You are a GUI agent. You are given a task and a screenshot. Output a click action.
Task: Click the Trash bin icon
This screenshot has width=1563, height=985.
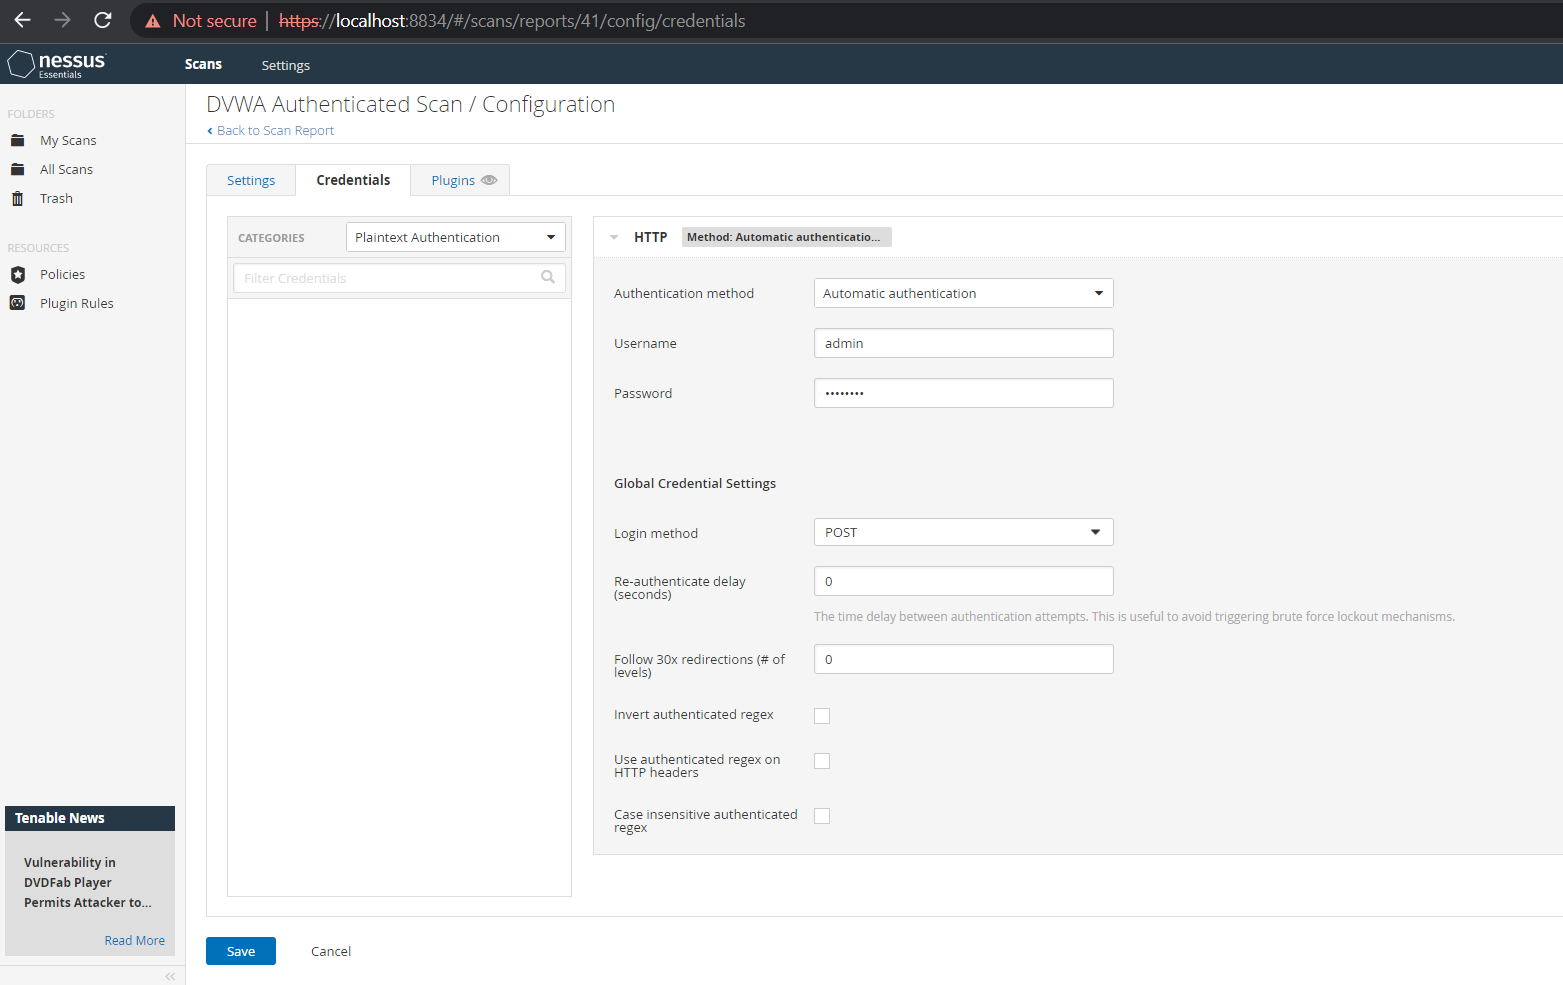click(x=17, y=198)
